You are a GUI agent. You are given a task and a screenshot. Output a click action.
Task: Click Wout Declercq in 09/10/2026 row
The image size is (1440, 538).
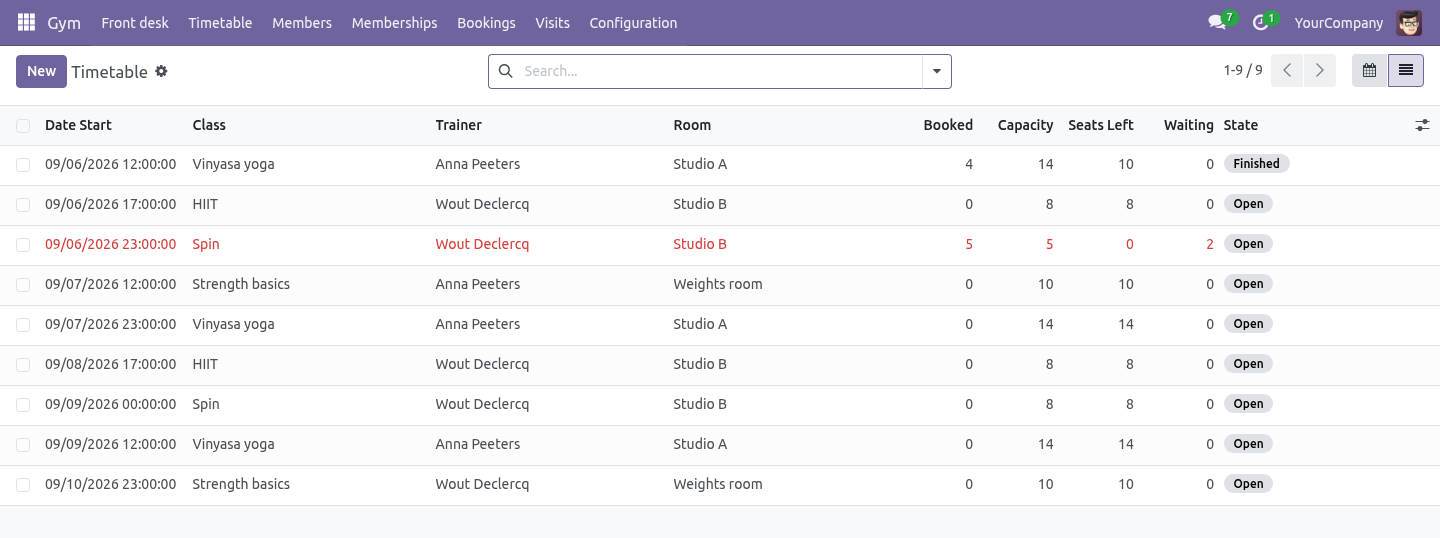(x=482, y=484)
